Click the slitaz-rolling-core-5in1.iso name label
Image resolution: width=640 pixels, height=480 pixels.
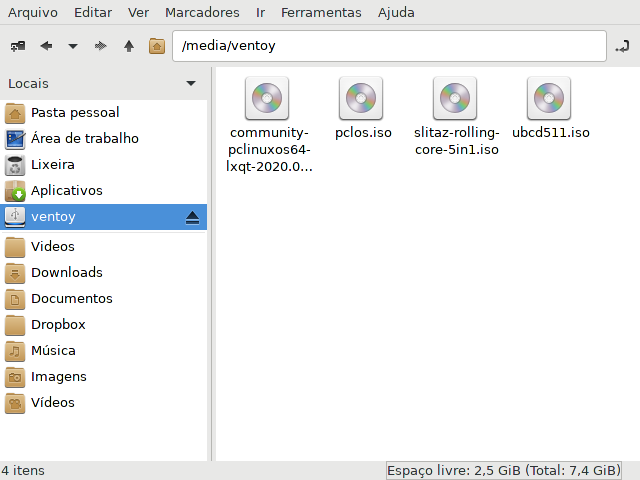[x=457, y=141]
